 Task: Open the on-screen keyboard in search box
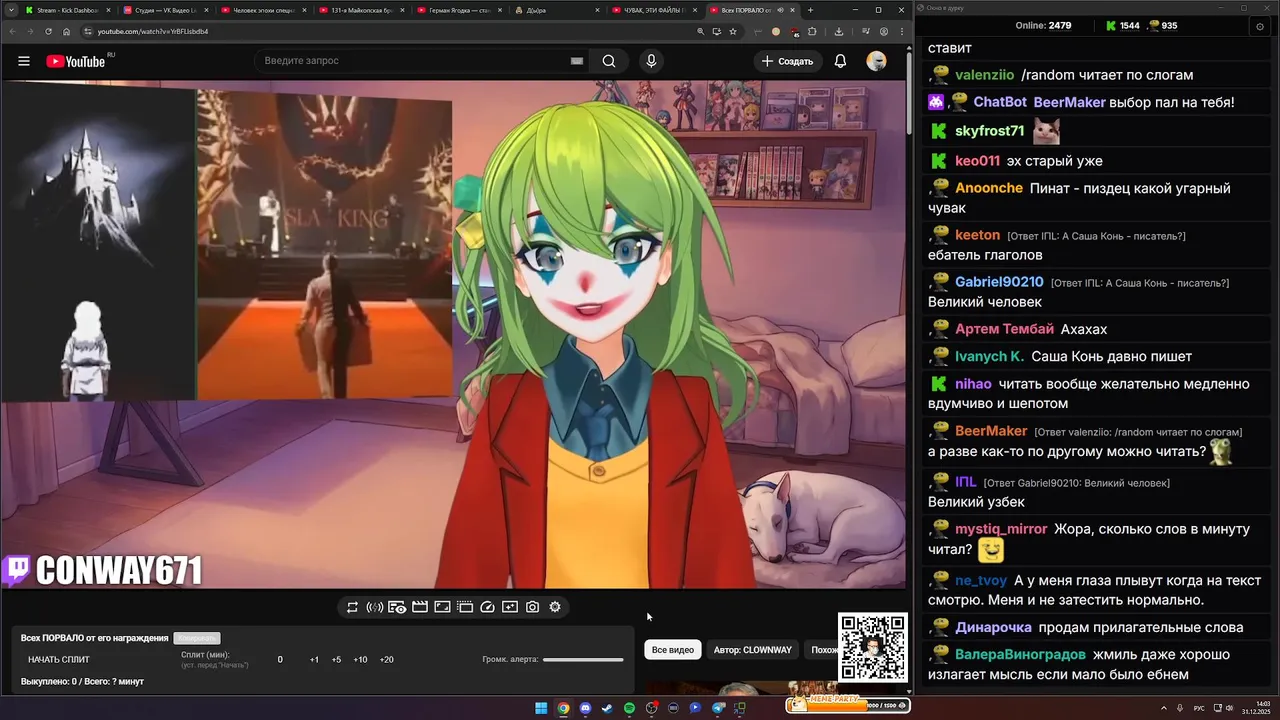pyautogui.click(x=577, y=61)
